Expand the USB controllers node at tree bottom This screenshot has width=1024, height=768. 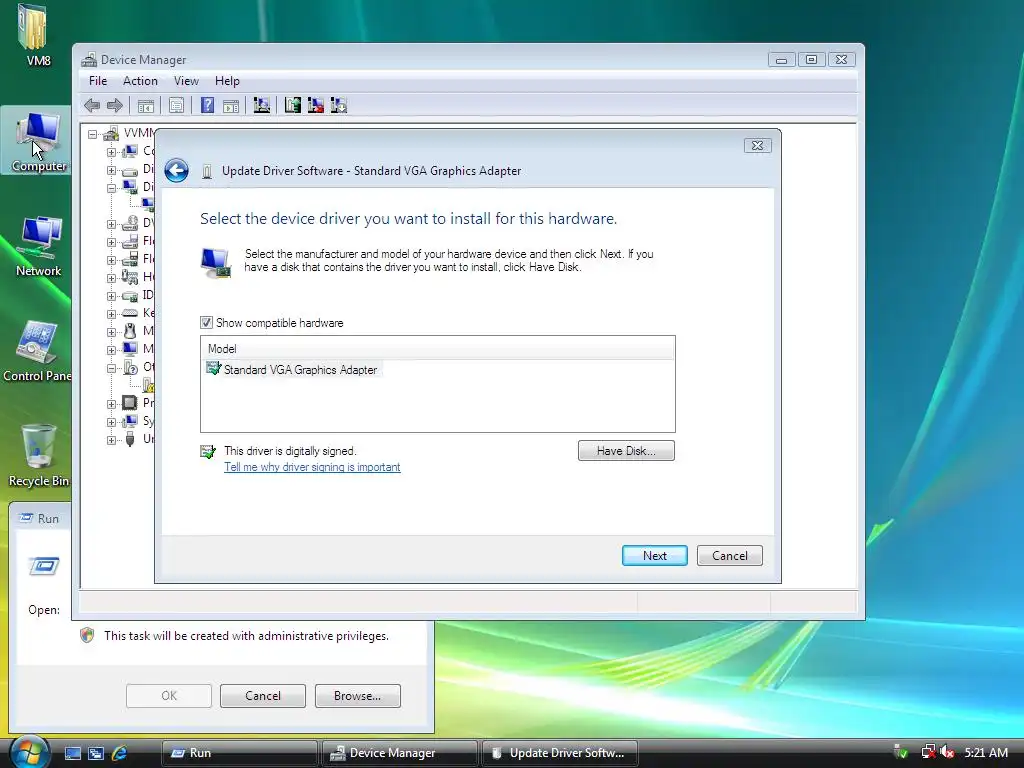[111, 440]
